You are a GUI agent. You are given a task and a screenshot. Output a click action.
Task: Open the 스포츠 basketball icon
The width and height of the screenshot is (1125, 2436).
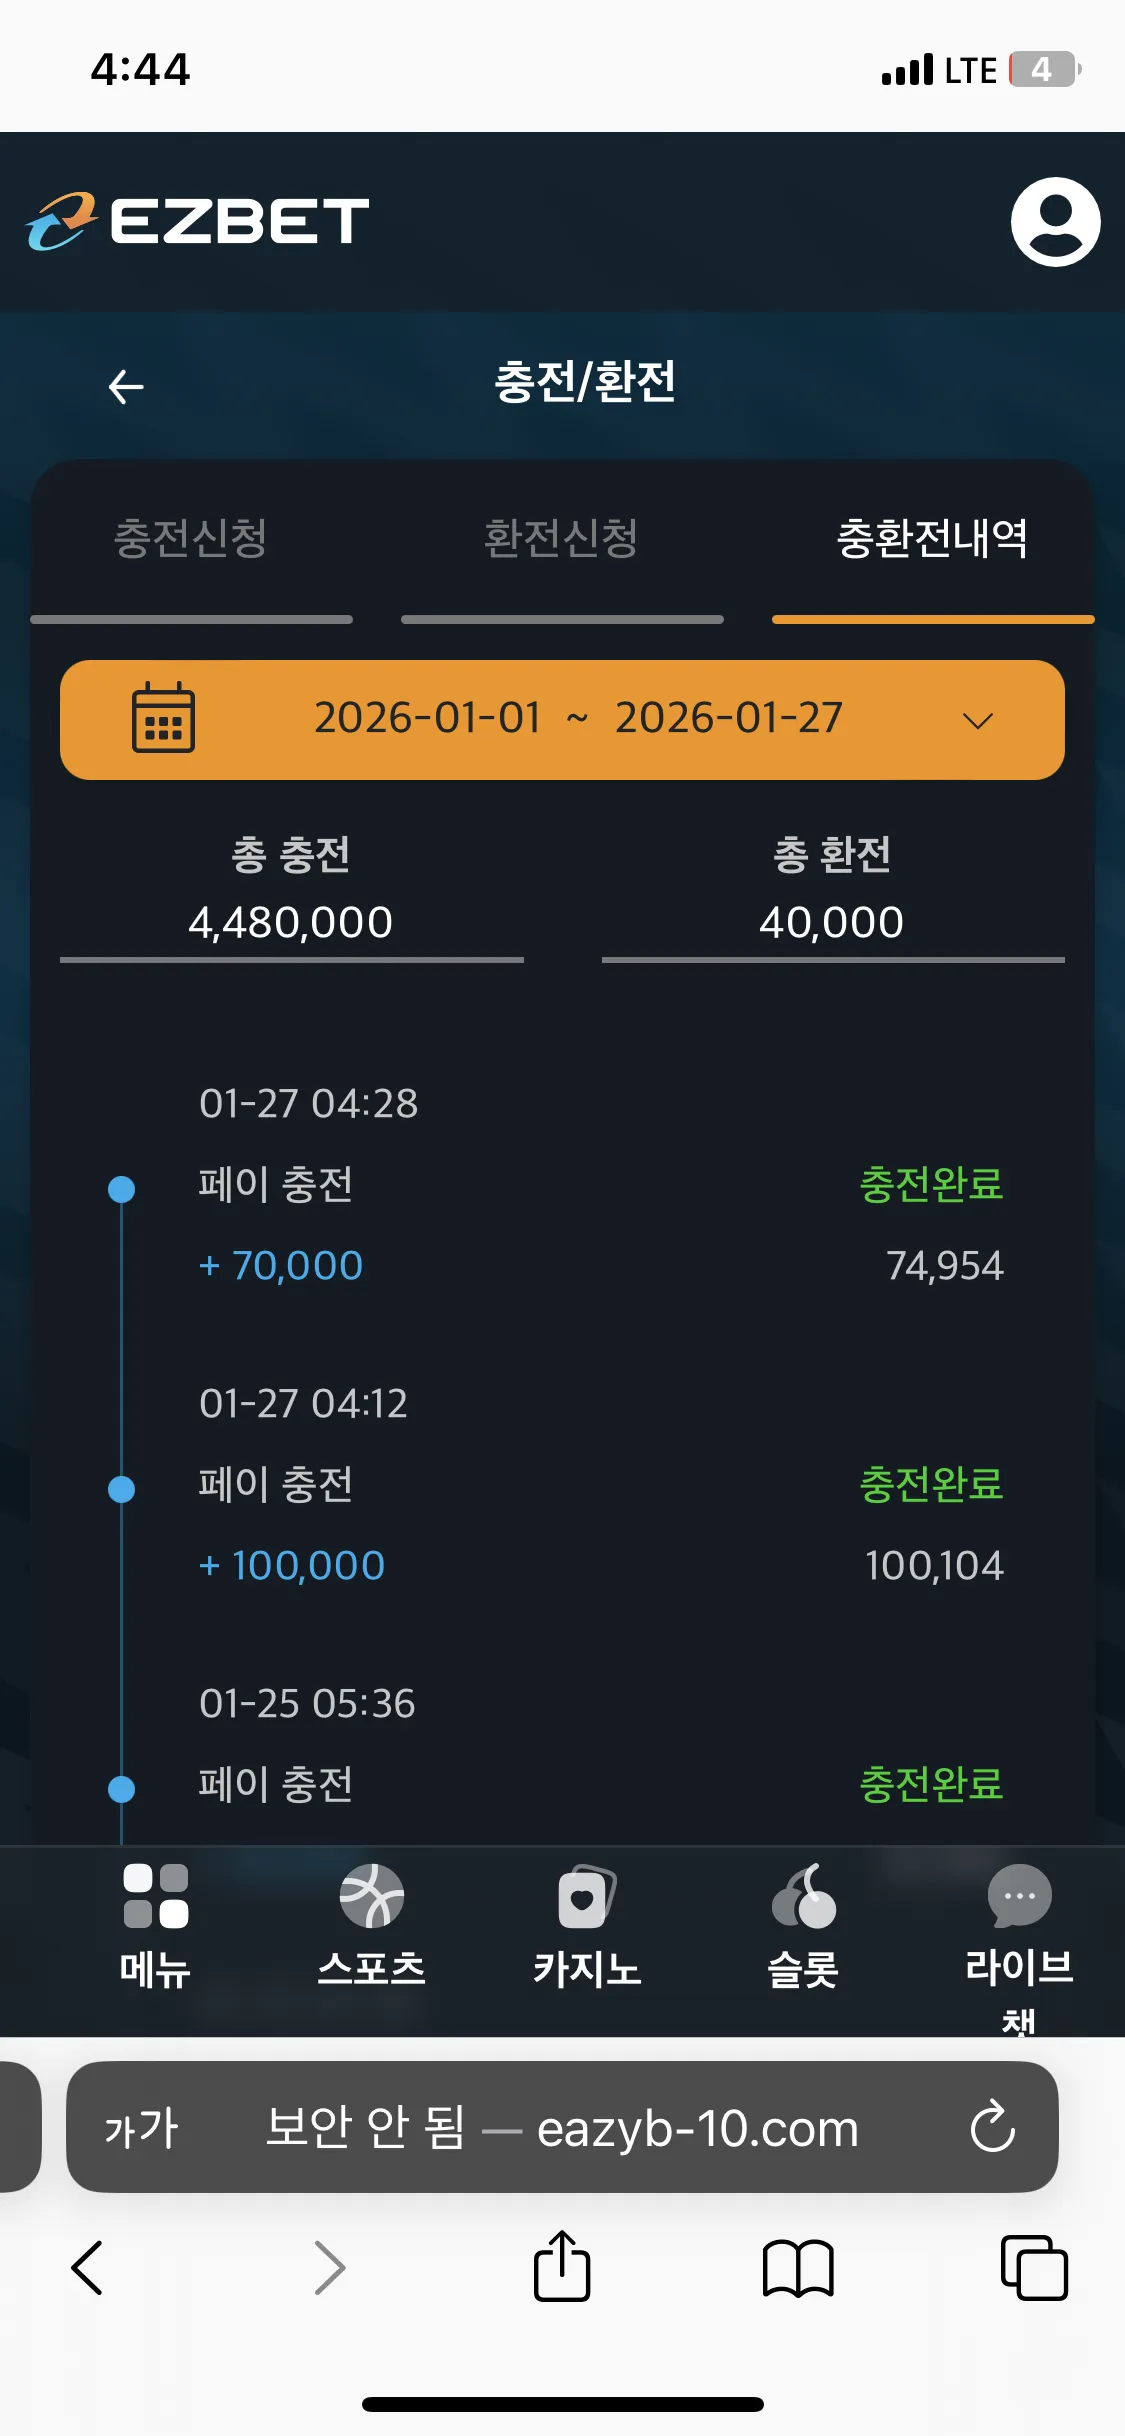coord(372,1896)
